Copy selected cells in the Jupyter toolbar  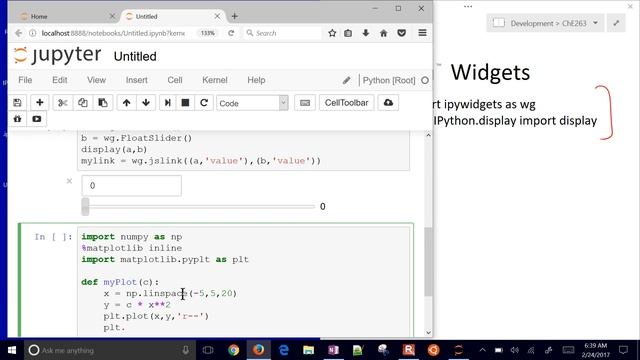coord(82,103)
